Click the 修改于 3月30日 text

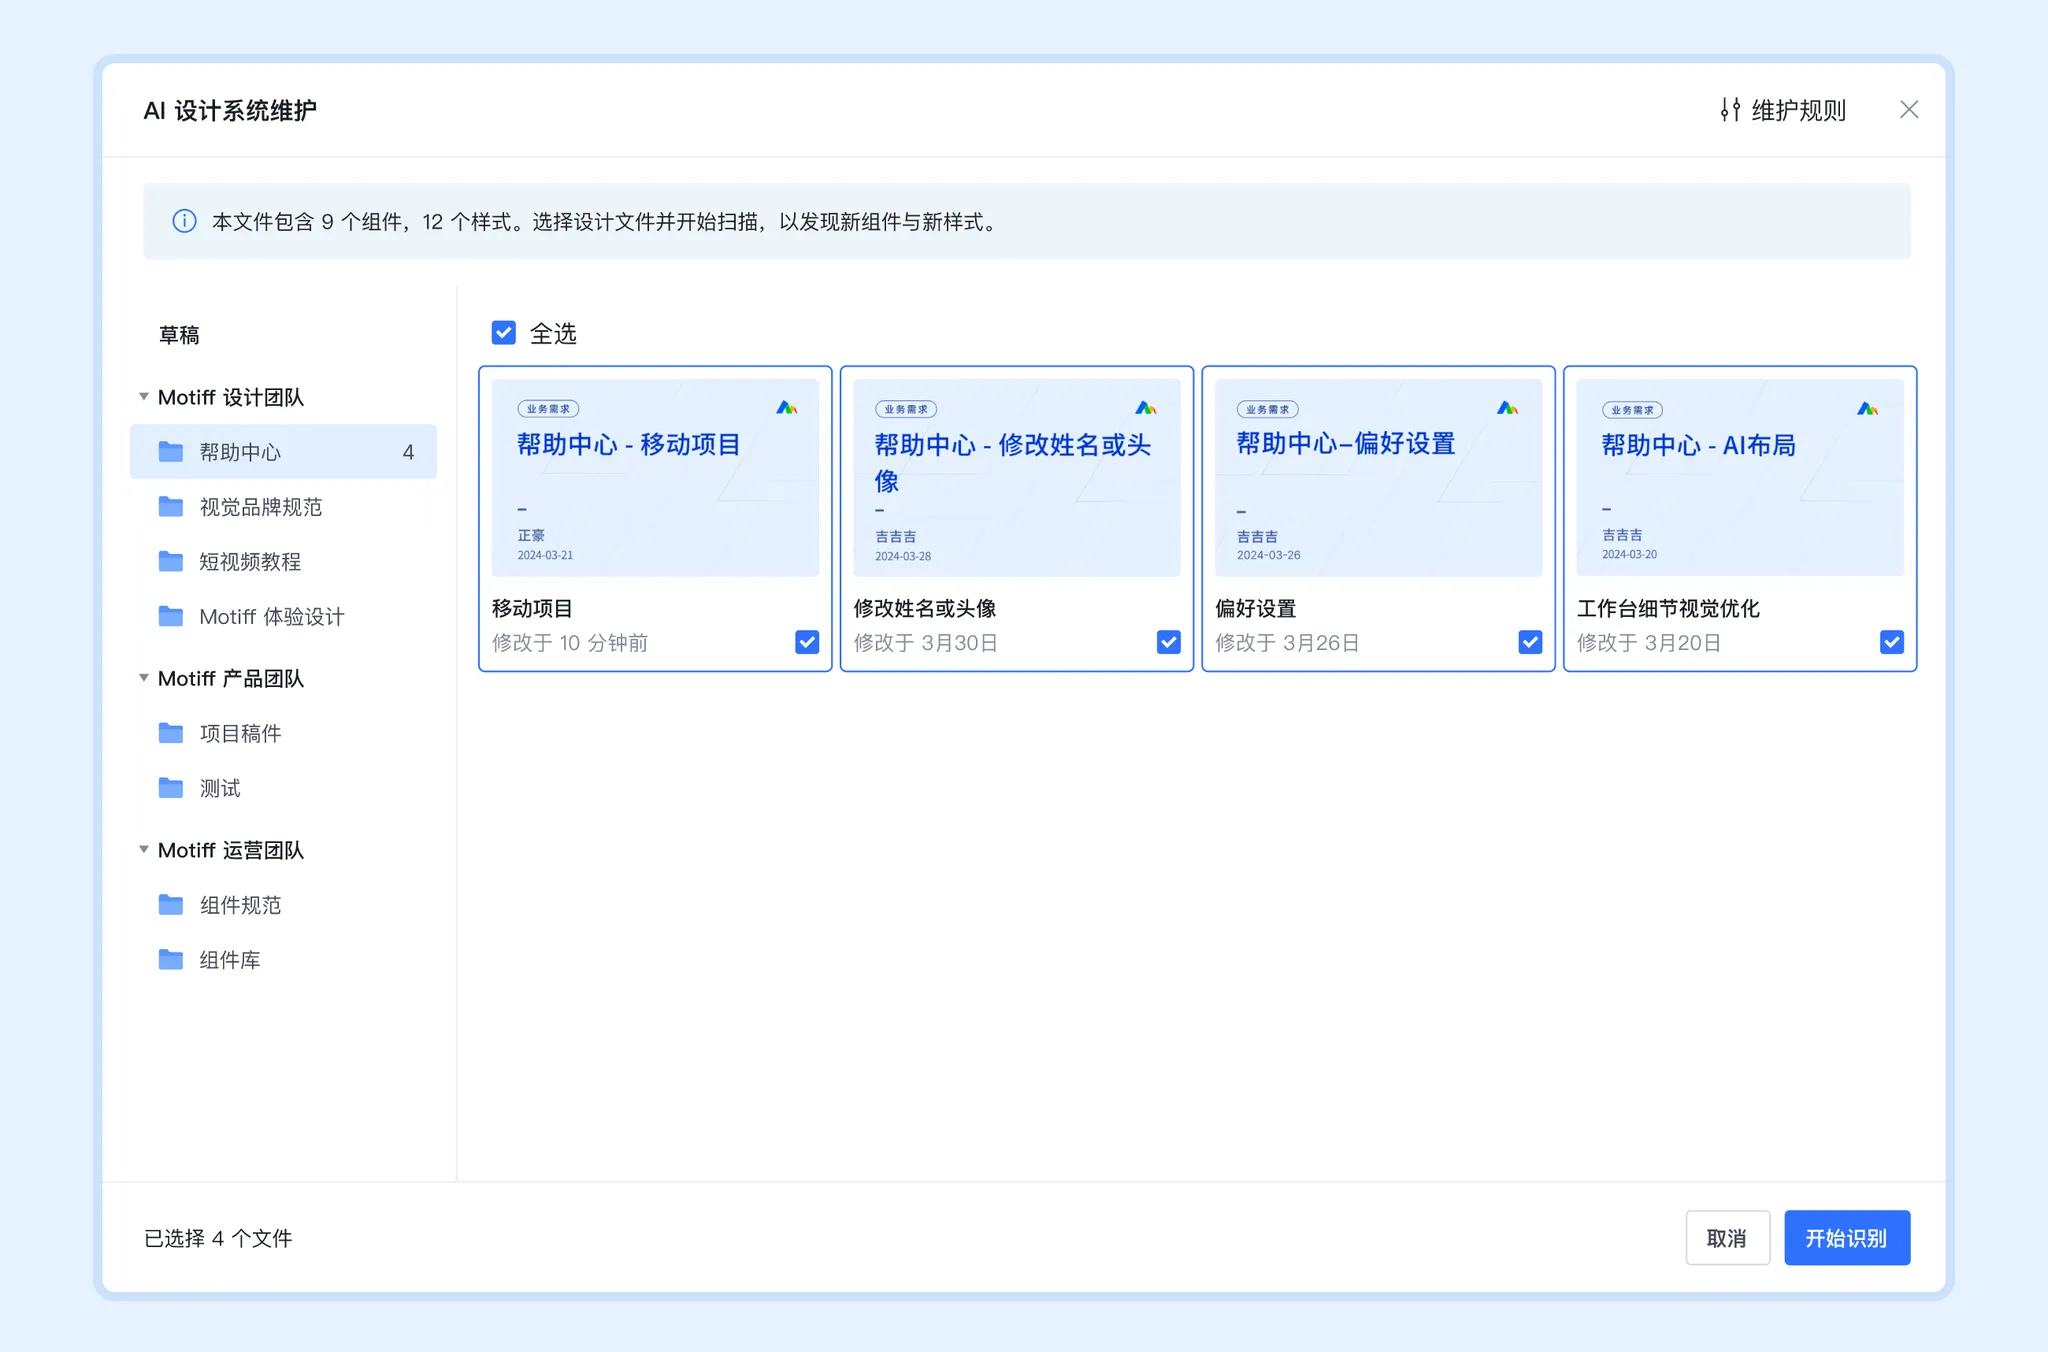pos(926,643)
